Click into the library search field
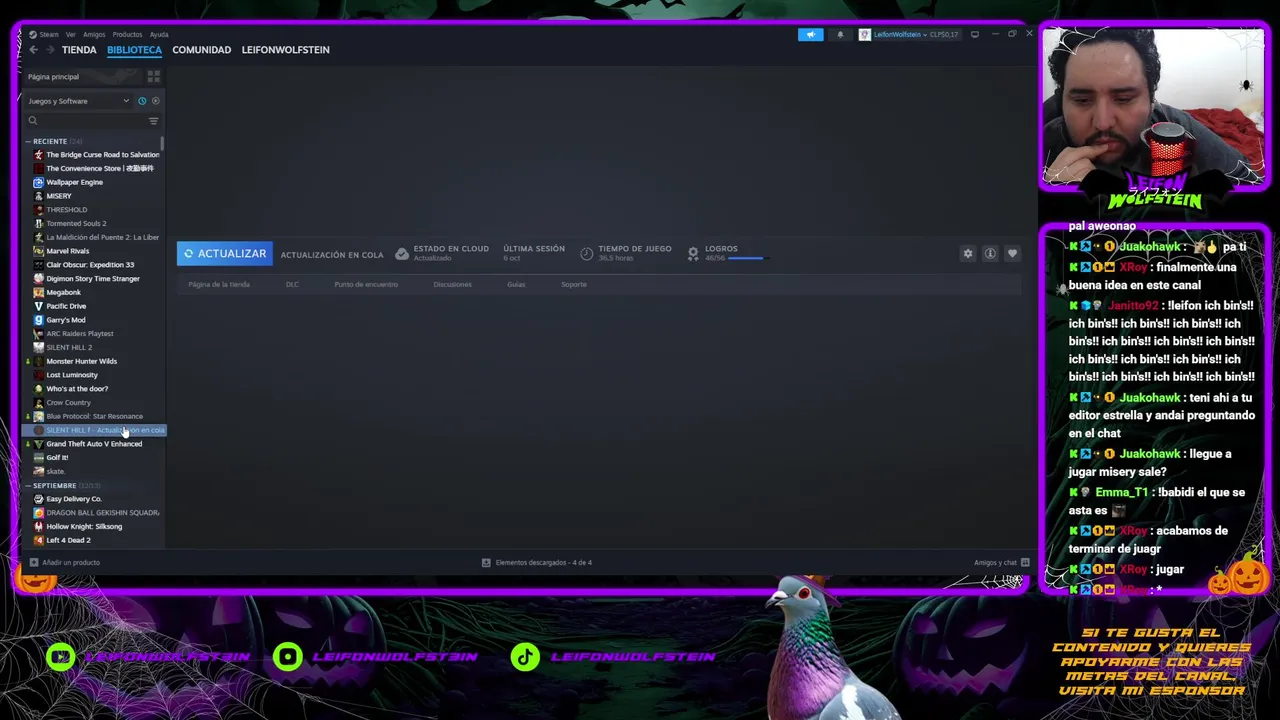 [92, 121]
